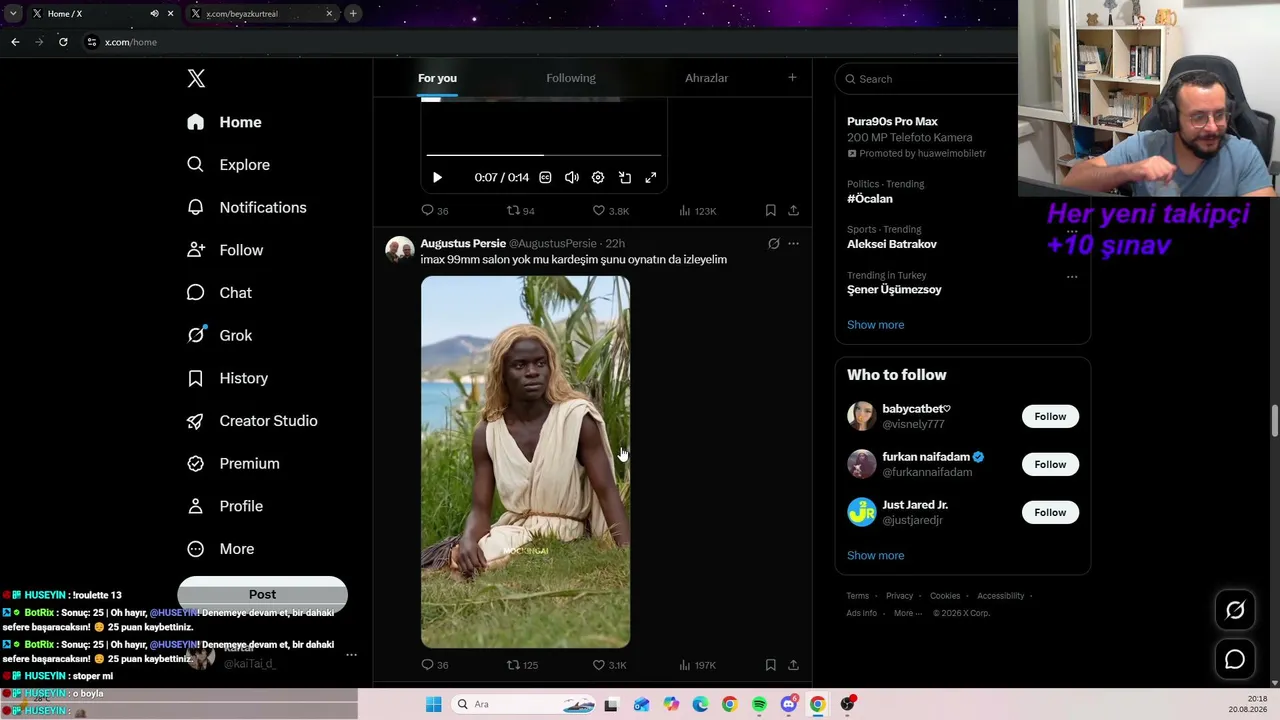Screen dimensions: 1280x720
Task: Open Creator Studio in the sidebar
Action: (x=252, y=421)
